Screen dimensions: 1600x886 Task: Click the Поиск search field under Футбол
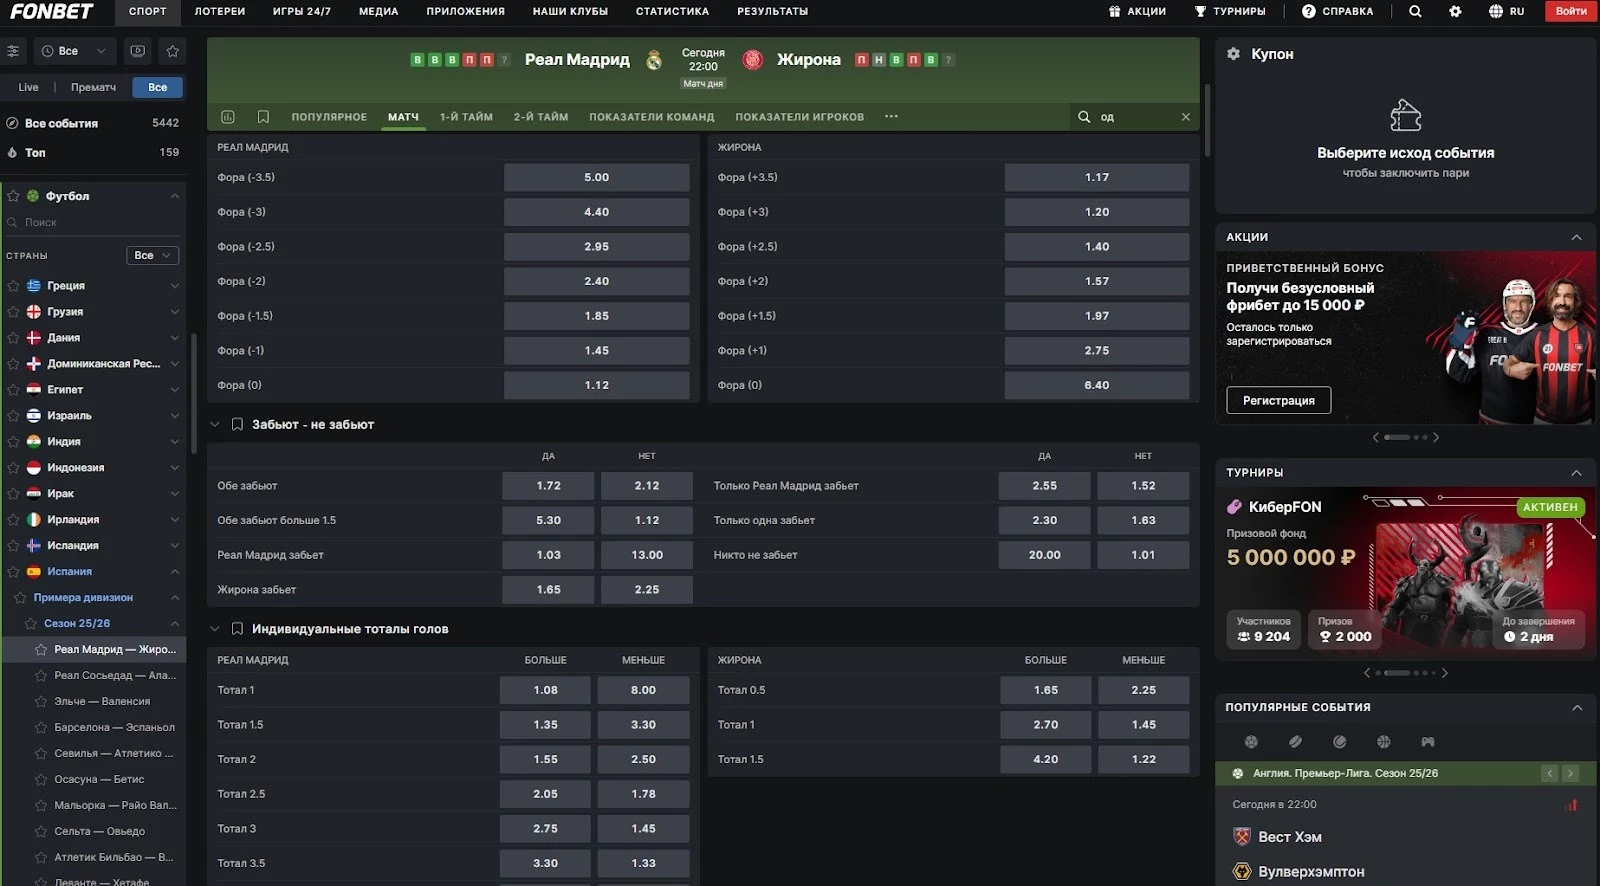click(x=90, y=222)
